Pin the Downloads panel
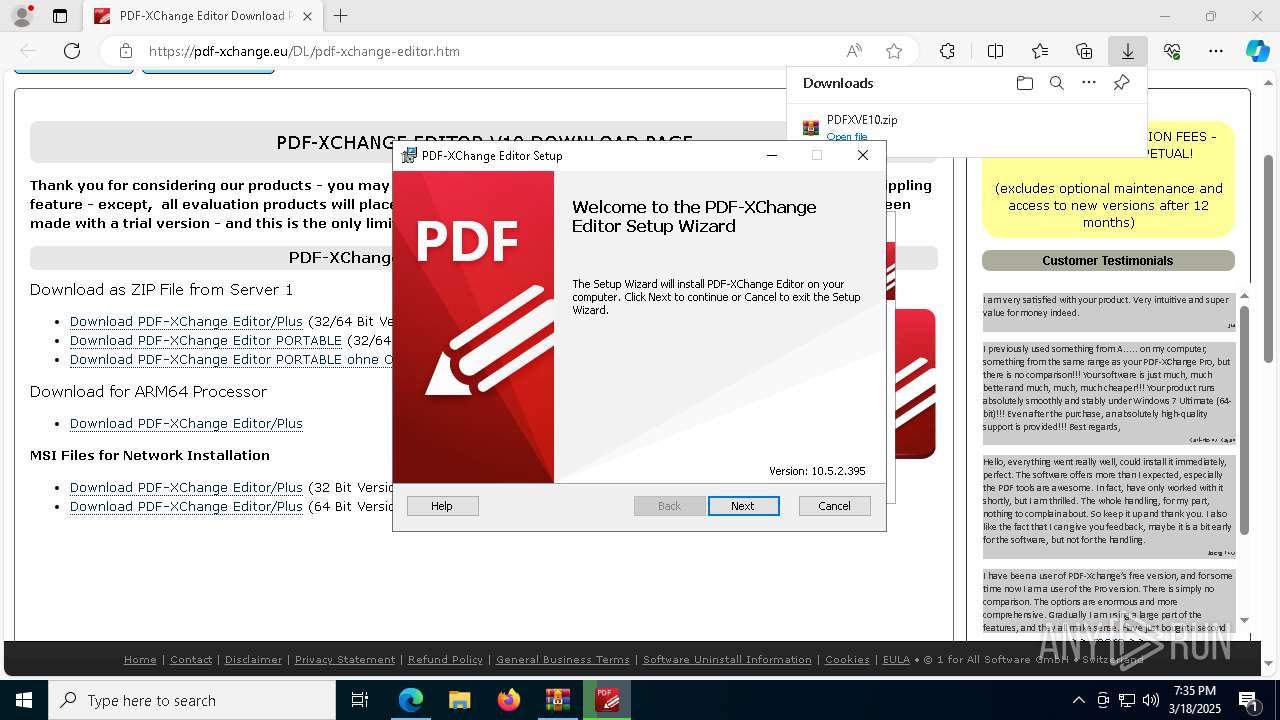The height and width of the screenshot is (720, 1280). point(1122,83)
